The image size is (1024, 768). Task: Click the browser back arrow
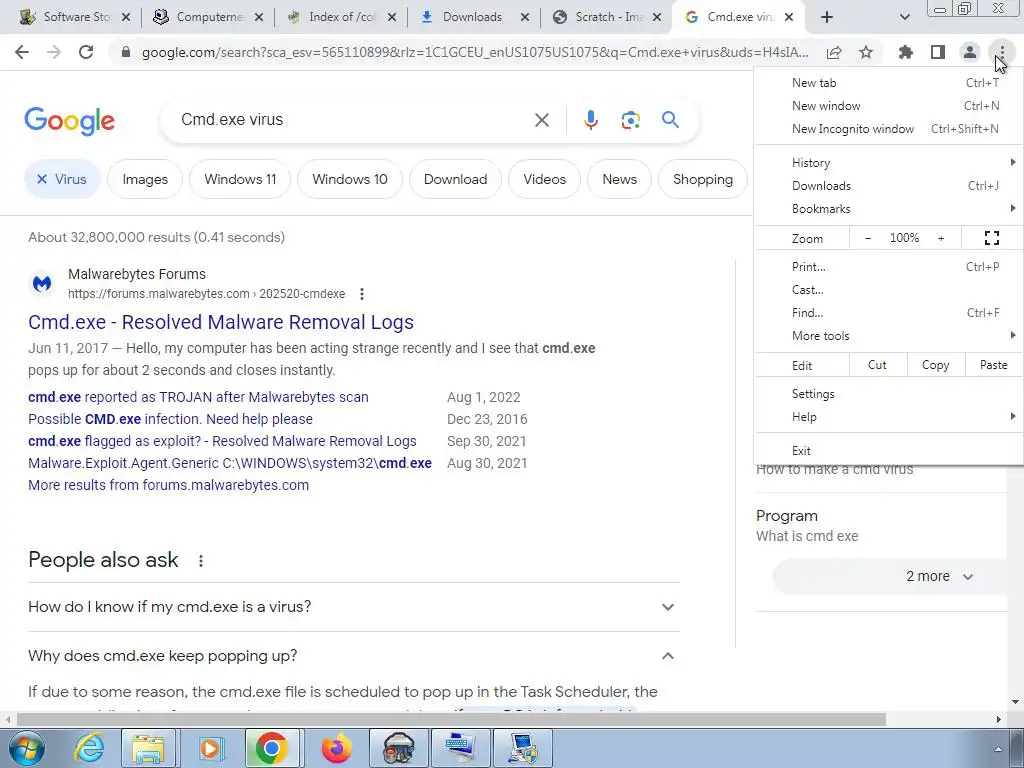click(22, 52)
